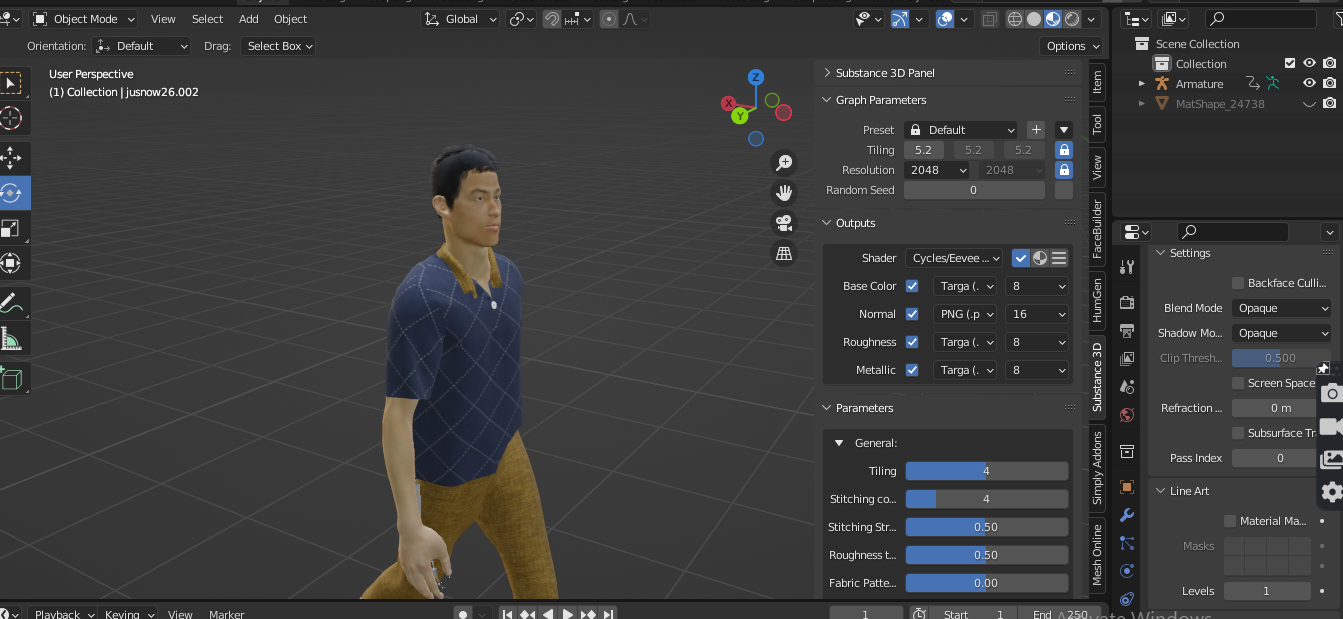Adjust the Stitching Strength slider
Viewport: 1343px width, 619px height.
point(986,527)
